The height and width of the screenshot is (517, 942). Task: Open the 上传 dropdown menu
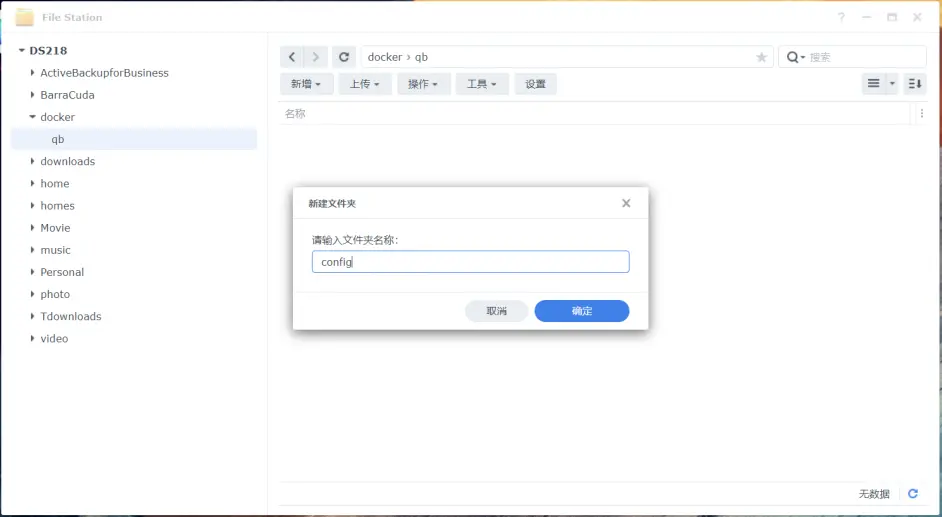point(365,84)
